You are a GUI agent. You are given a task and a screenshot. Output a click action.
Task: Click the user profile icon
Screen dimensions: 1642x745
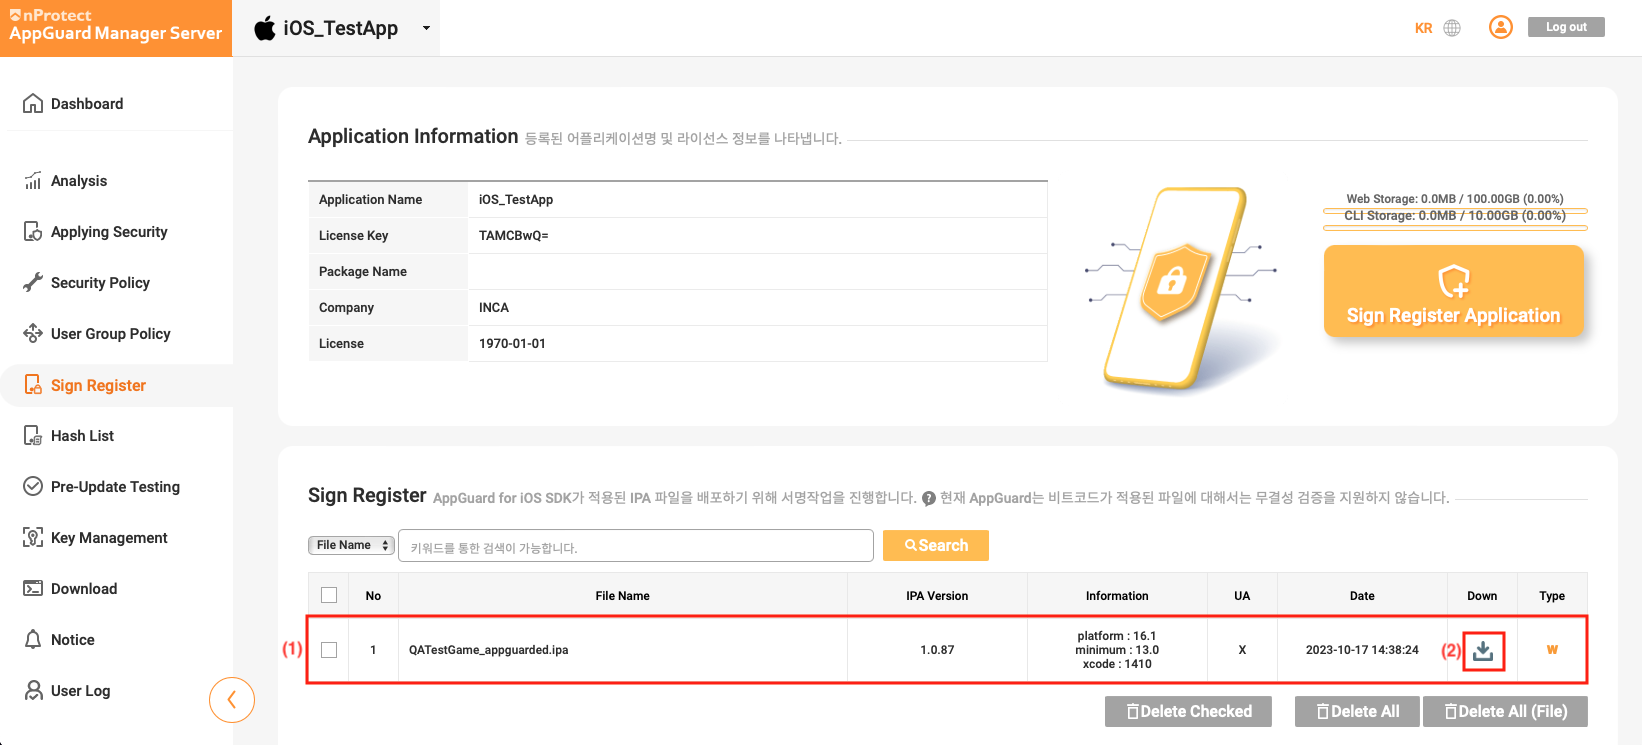click(1500, 27)
